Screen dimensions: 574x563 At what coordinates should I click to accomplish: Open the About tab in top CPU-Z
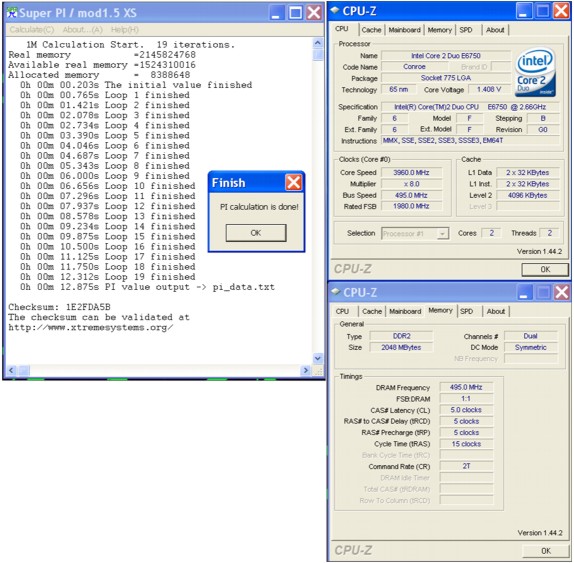coord(495,30)
